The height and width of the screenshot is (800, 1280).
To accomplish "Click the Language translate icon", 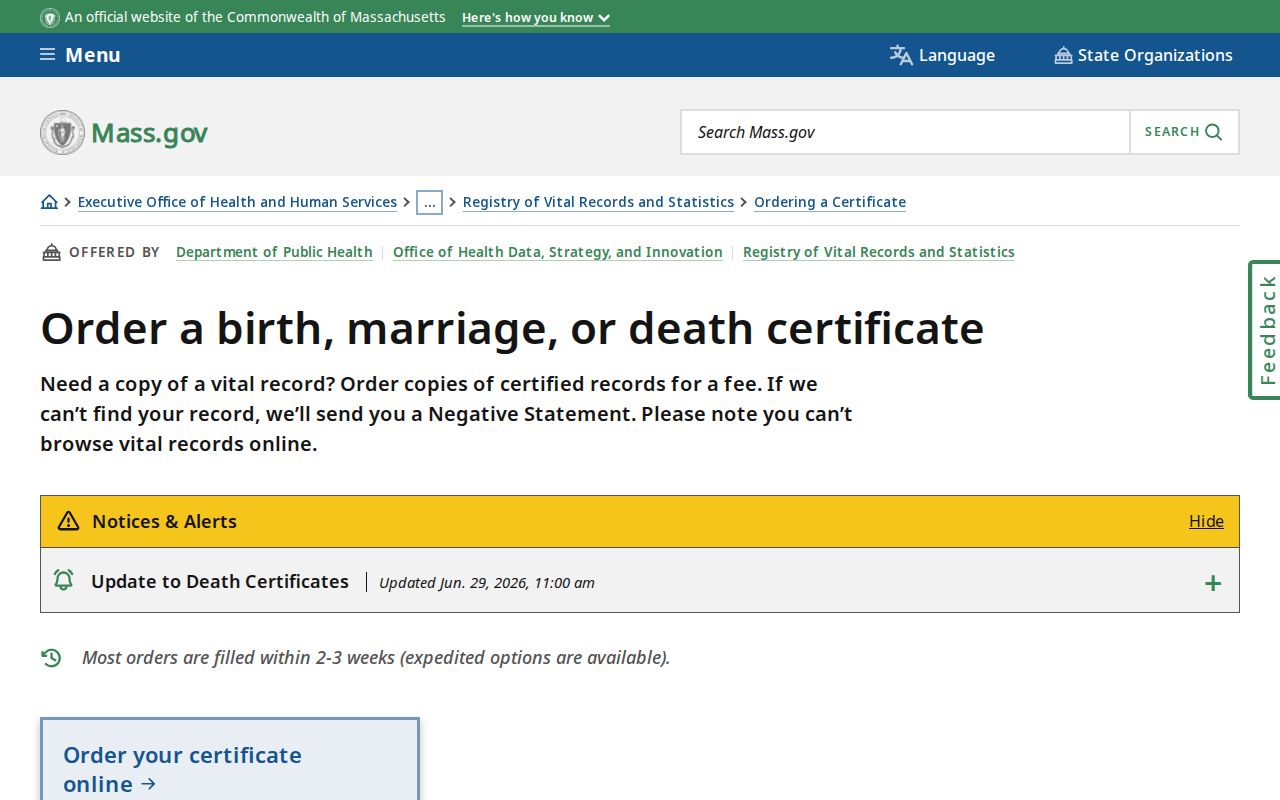I will [x=901, y=55].
